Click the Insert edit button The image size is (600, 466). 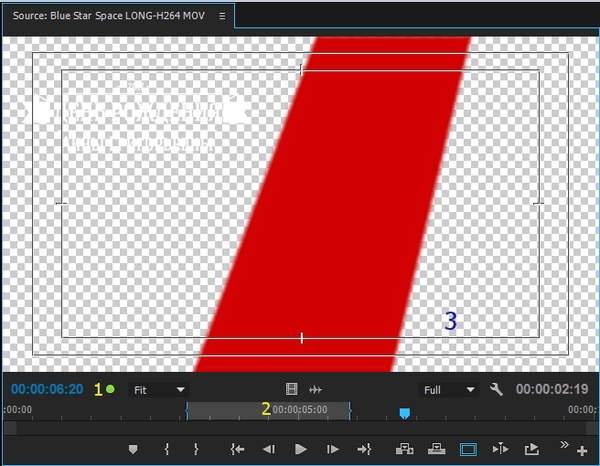tap(404, 449)
